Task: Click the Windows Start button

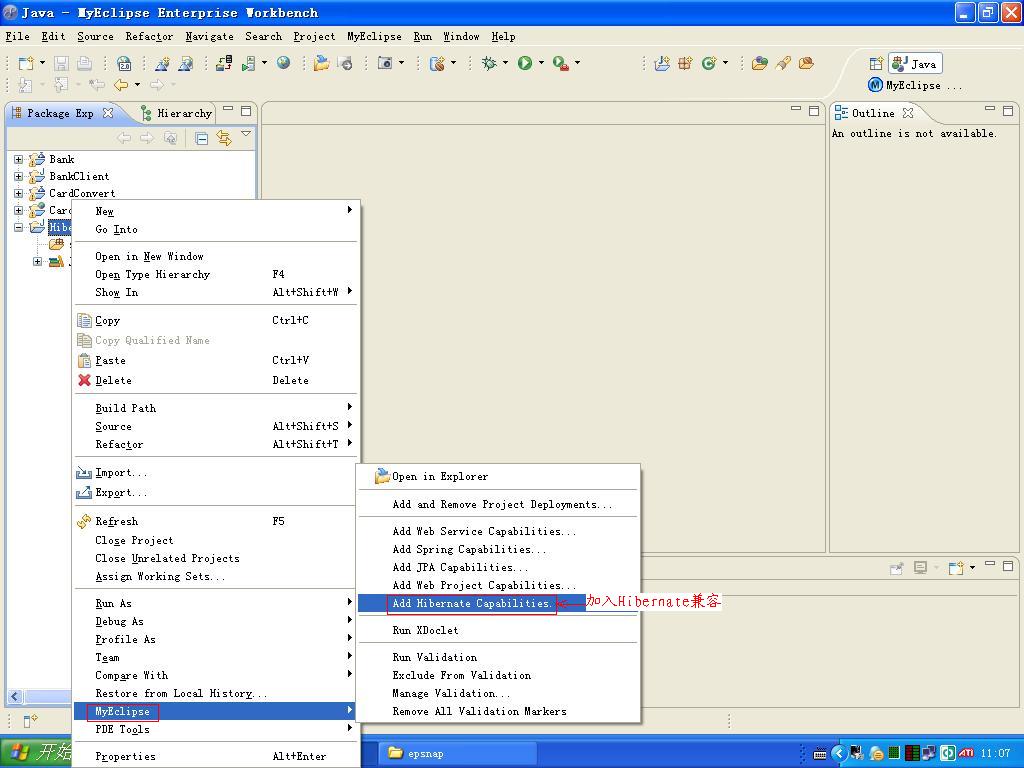Action: [36, 753]
